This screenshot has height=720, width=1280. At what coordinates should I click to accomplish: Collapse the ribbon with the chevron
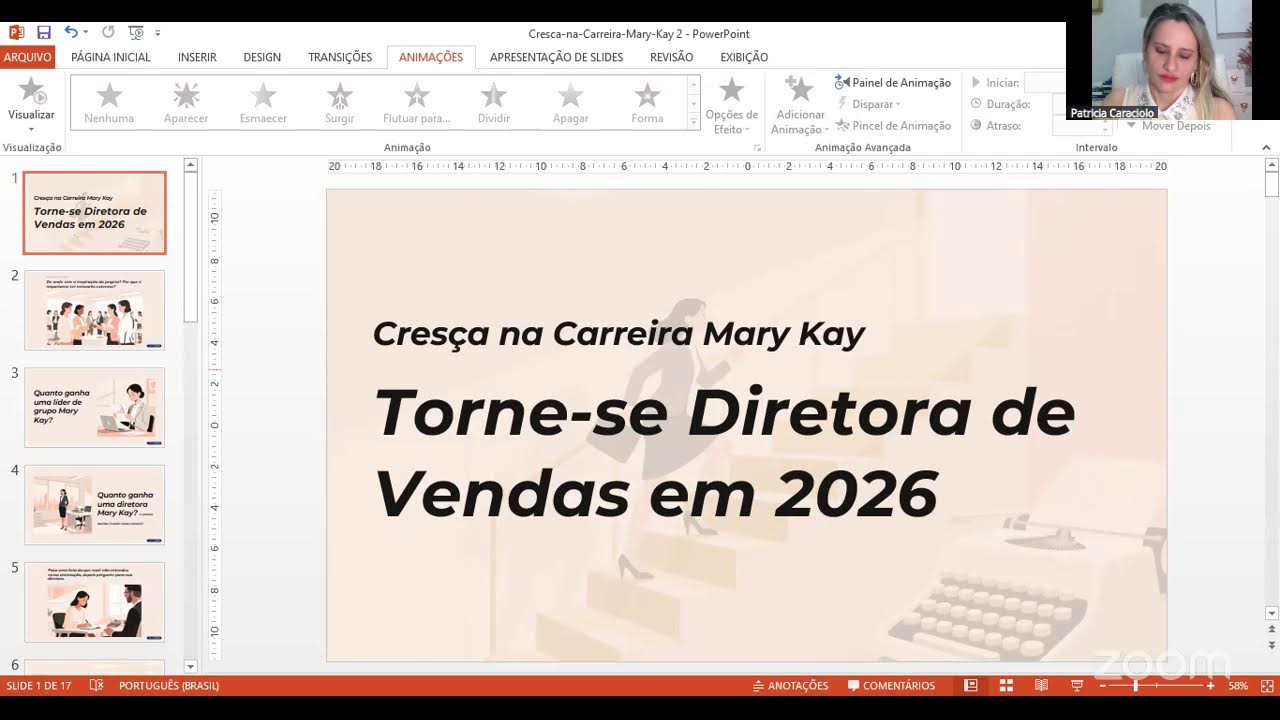point(1266,148)
